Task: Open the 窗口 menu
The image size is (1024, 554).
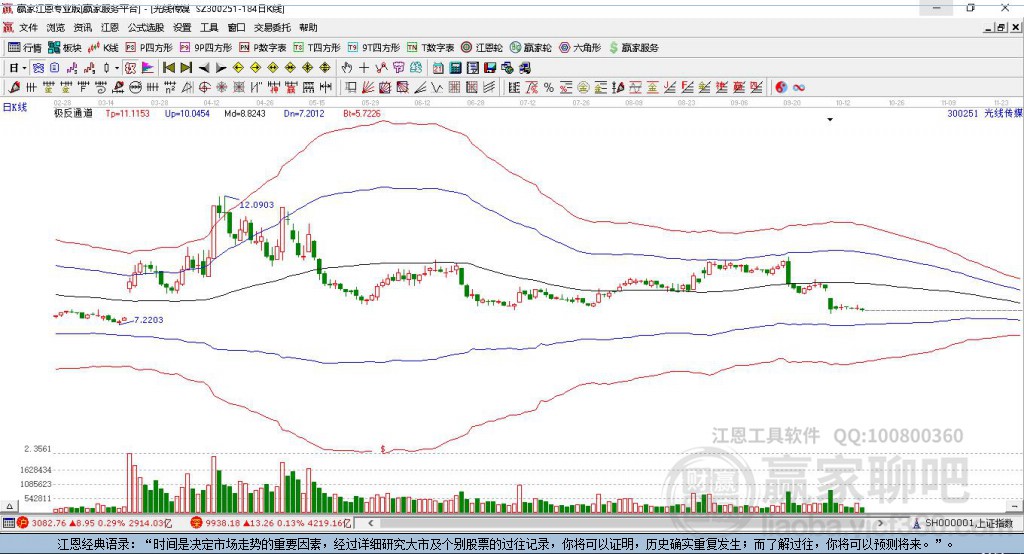Action: pyautogui.click(x=236, y=27)
